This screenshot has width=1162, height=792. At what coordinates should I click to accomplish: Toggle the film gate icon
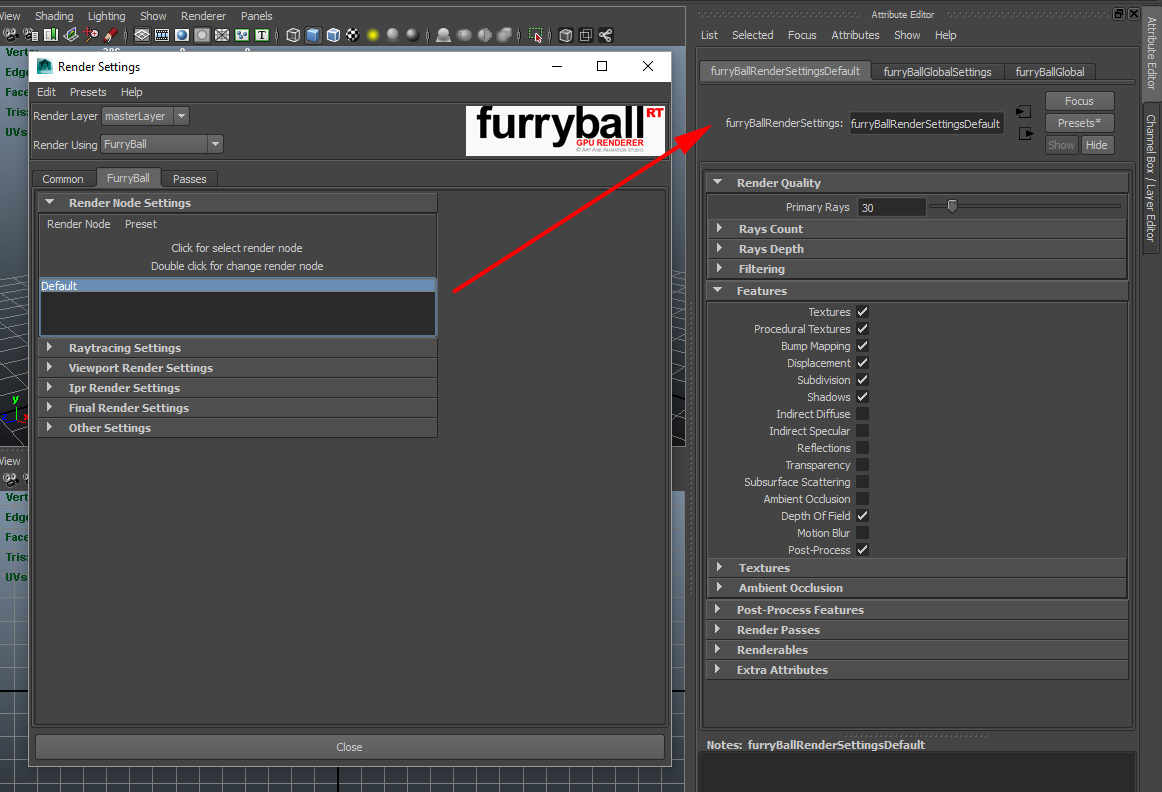click(162, 35)
